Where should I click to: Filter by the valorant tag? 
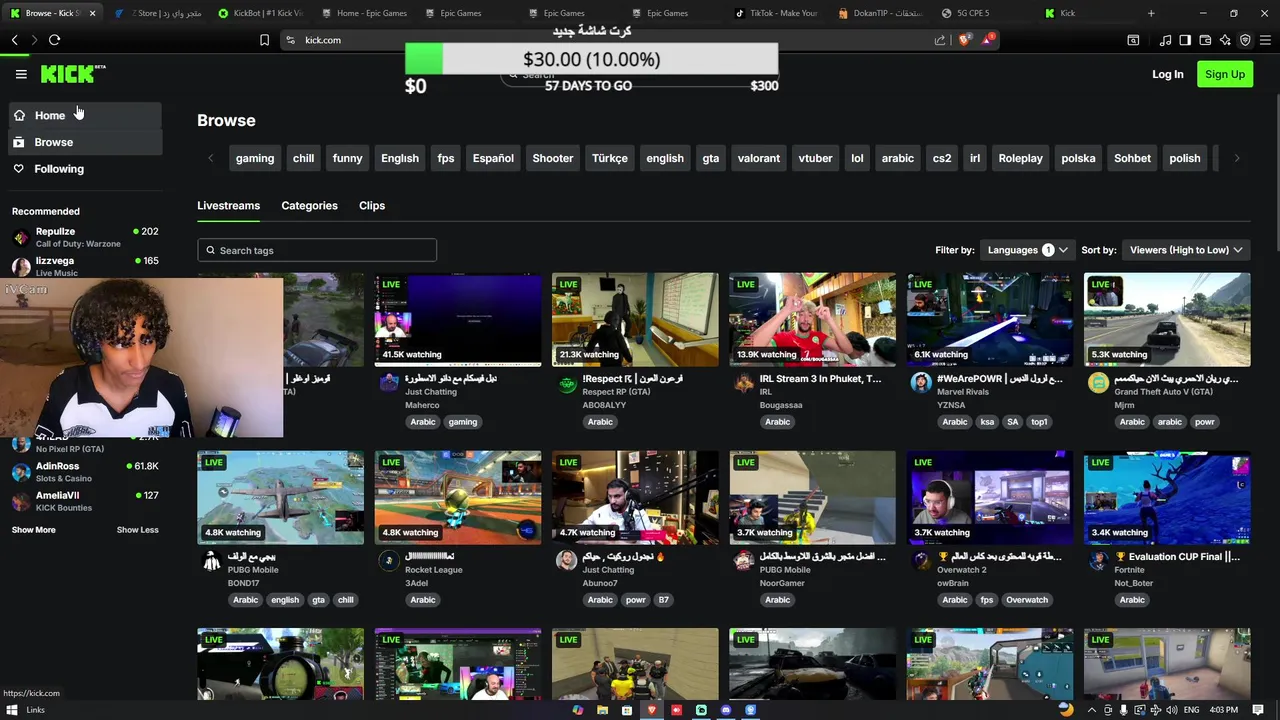pos(759,158)
